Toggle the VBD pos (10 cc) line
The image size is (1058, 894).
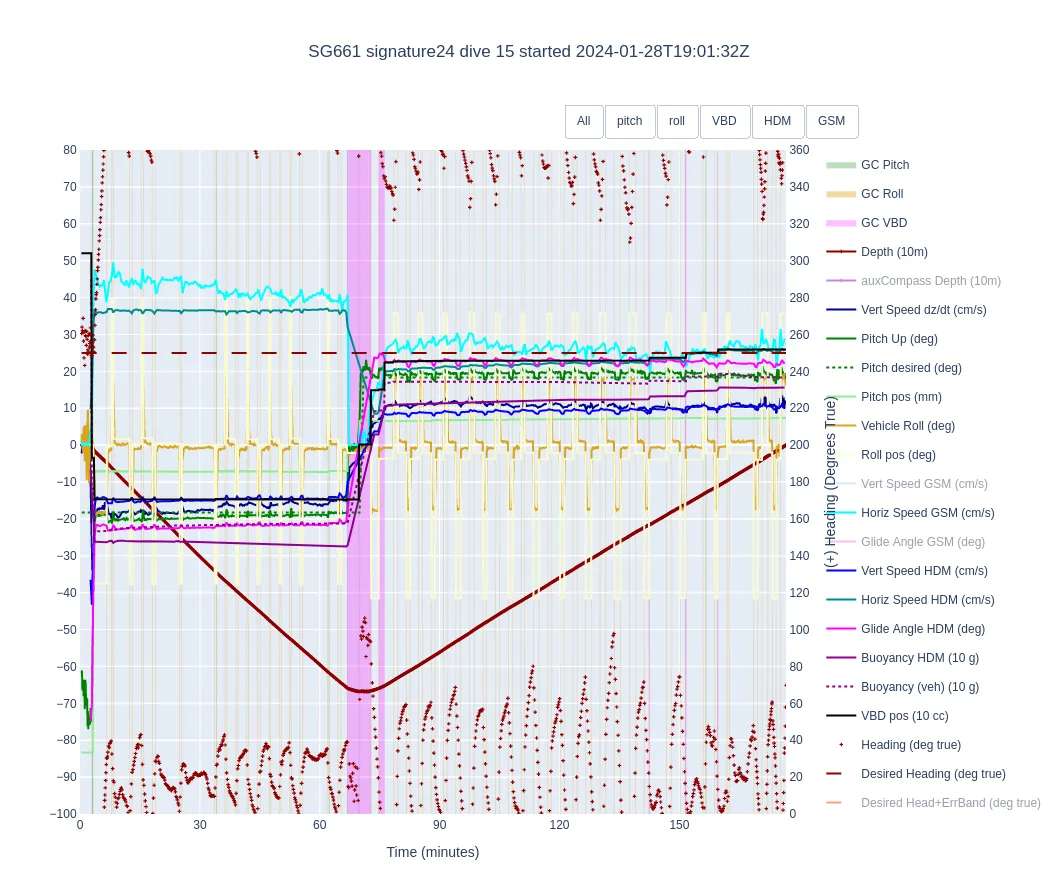click(x=904, y=716)
